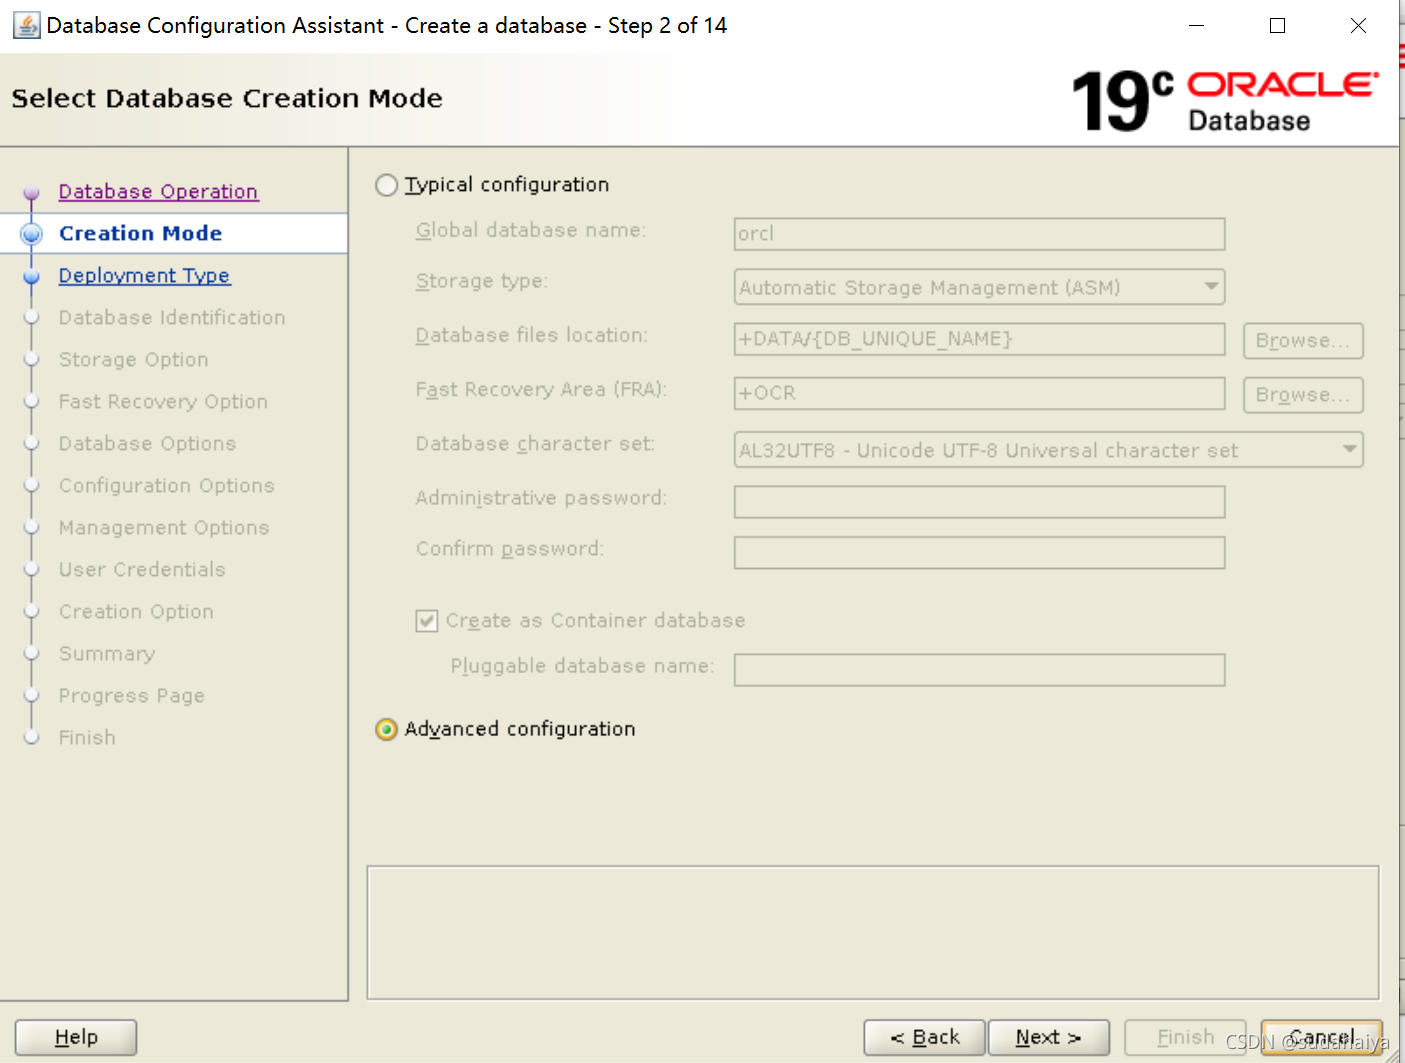Toggle Create as Container database checkbox
This screenshot has width=1405, height=1063.
[427, 621]
